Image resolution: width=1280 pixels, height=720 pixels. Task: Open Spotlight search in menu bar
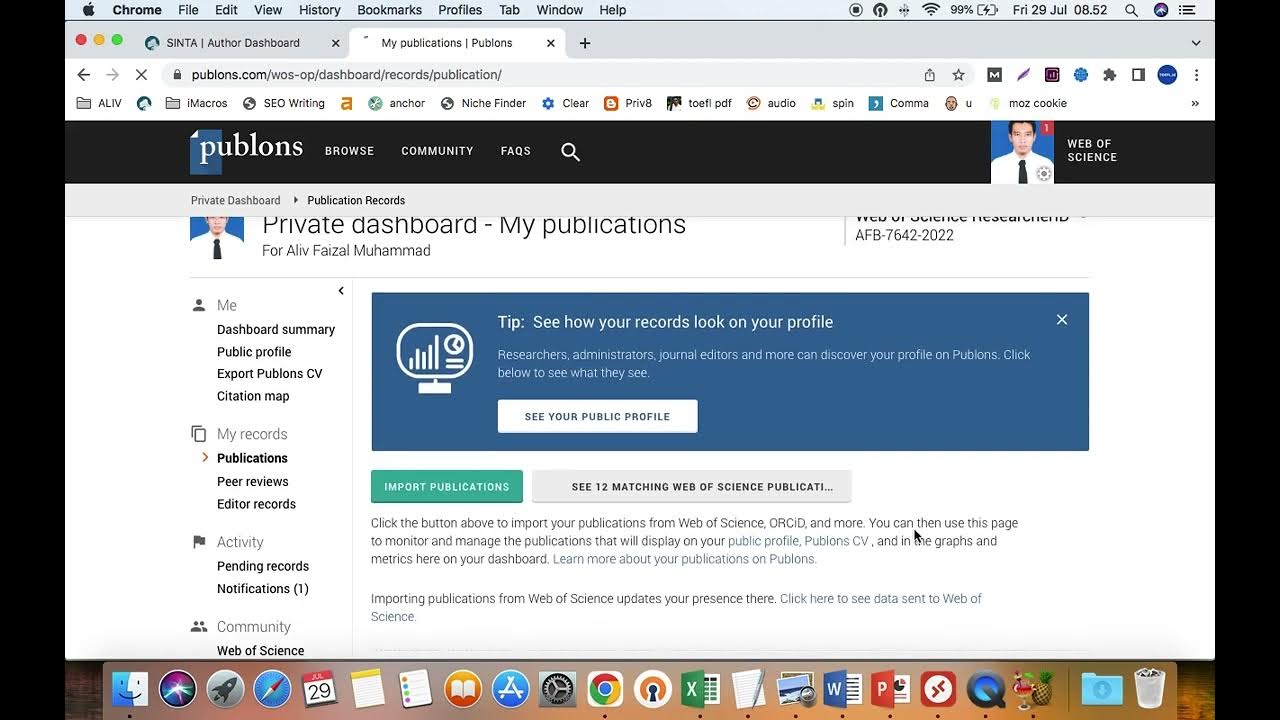coord(1131,10)
